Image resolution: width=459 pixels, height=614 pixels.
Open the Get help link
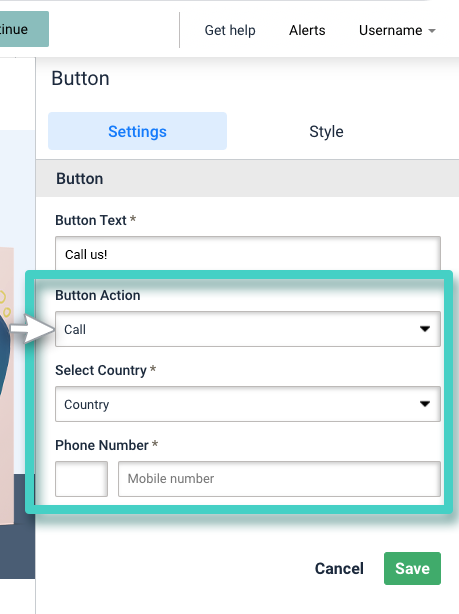pyautogui.click(x=230, y=30)
